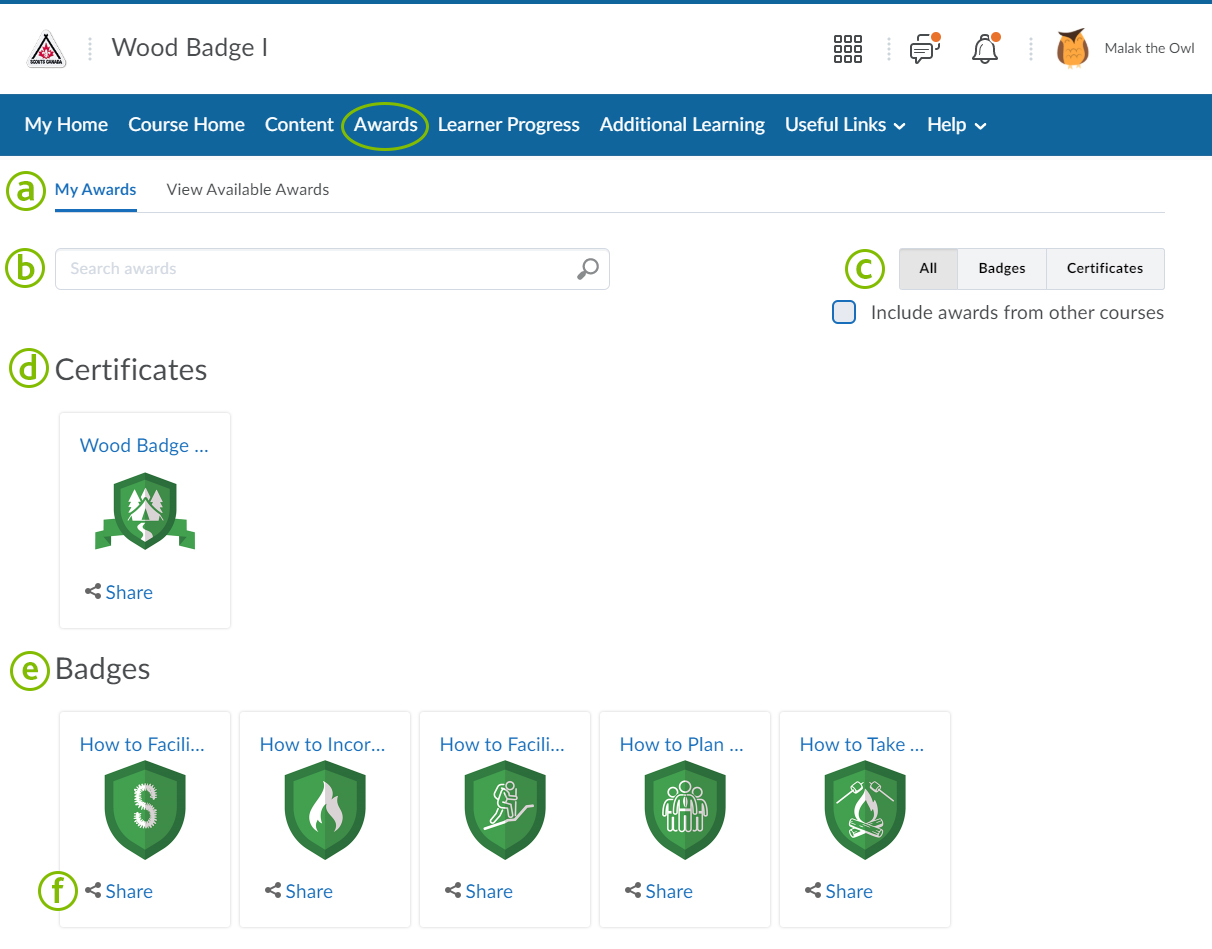
Task: Open the course selector grid icon
Action: [x=847, y=49]
